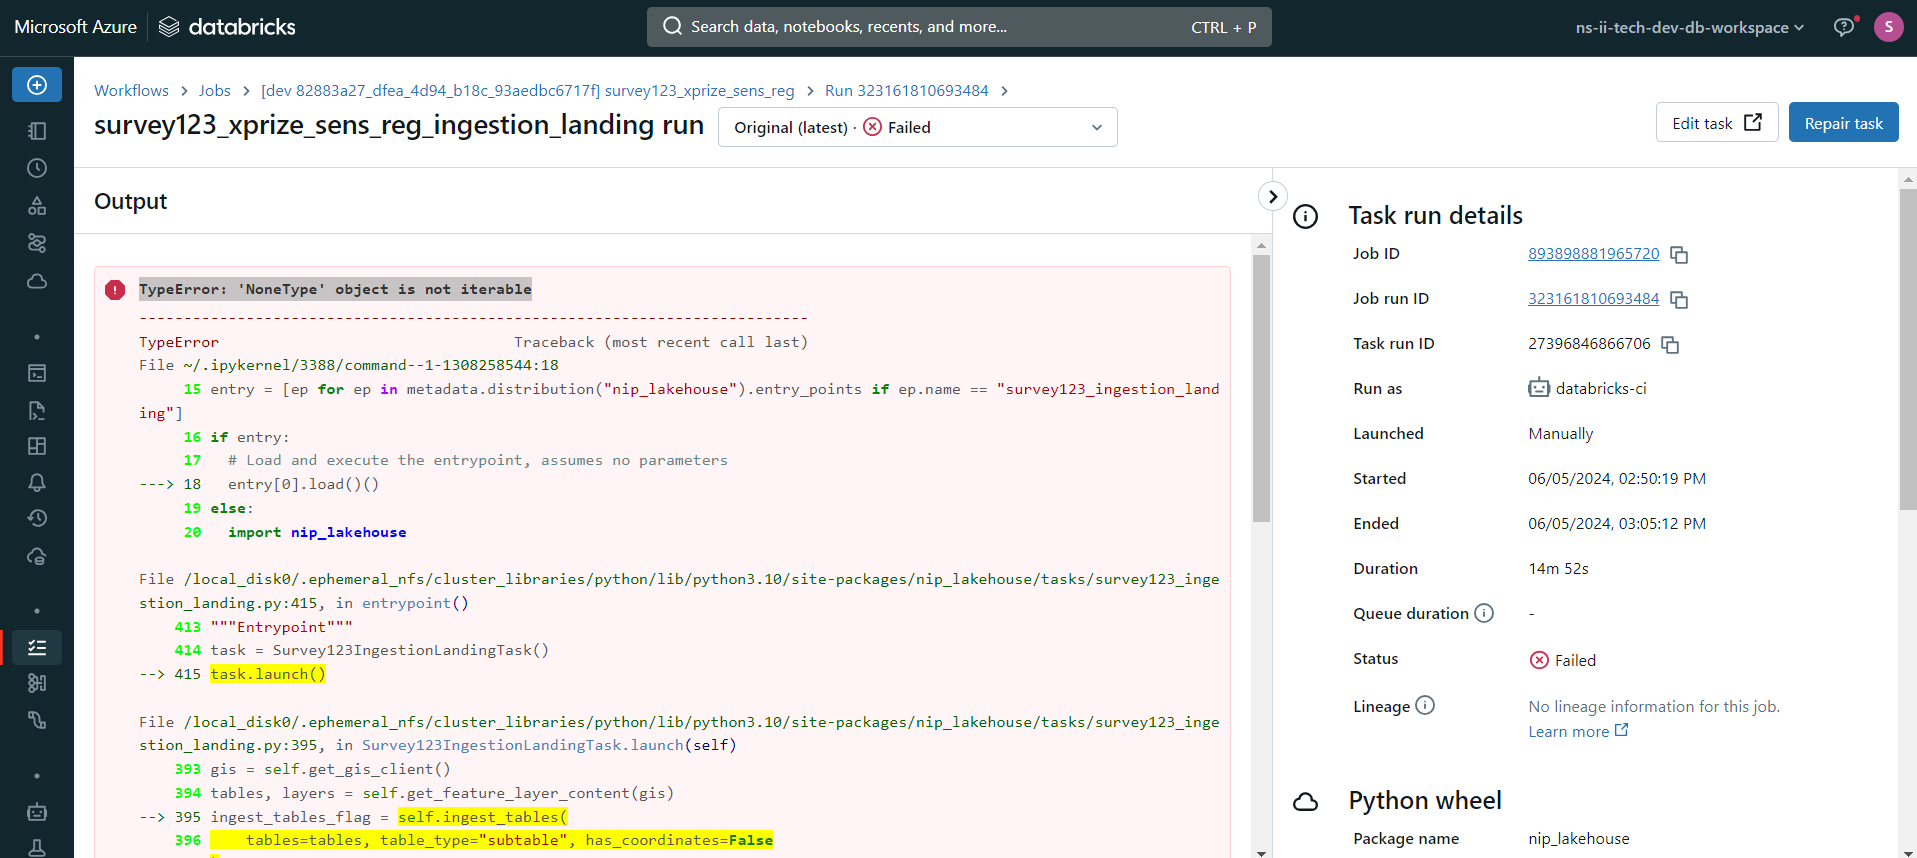Screen dimensions: 1917x858
Task: Collapse the Task run details side panel
Action: coord(1272,196)
